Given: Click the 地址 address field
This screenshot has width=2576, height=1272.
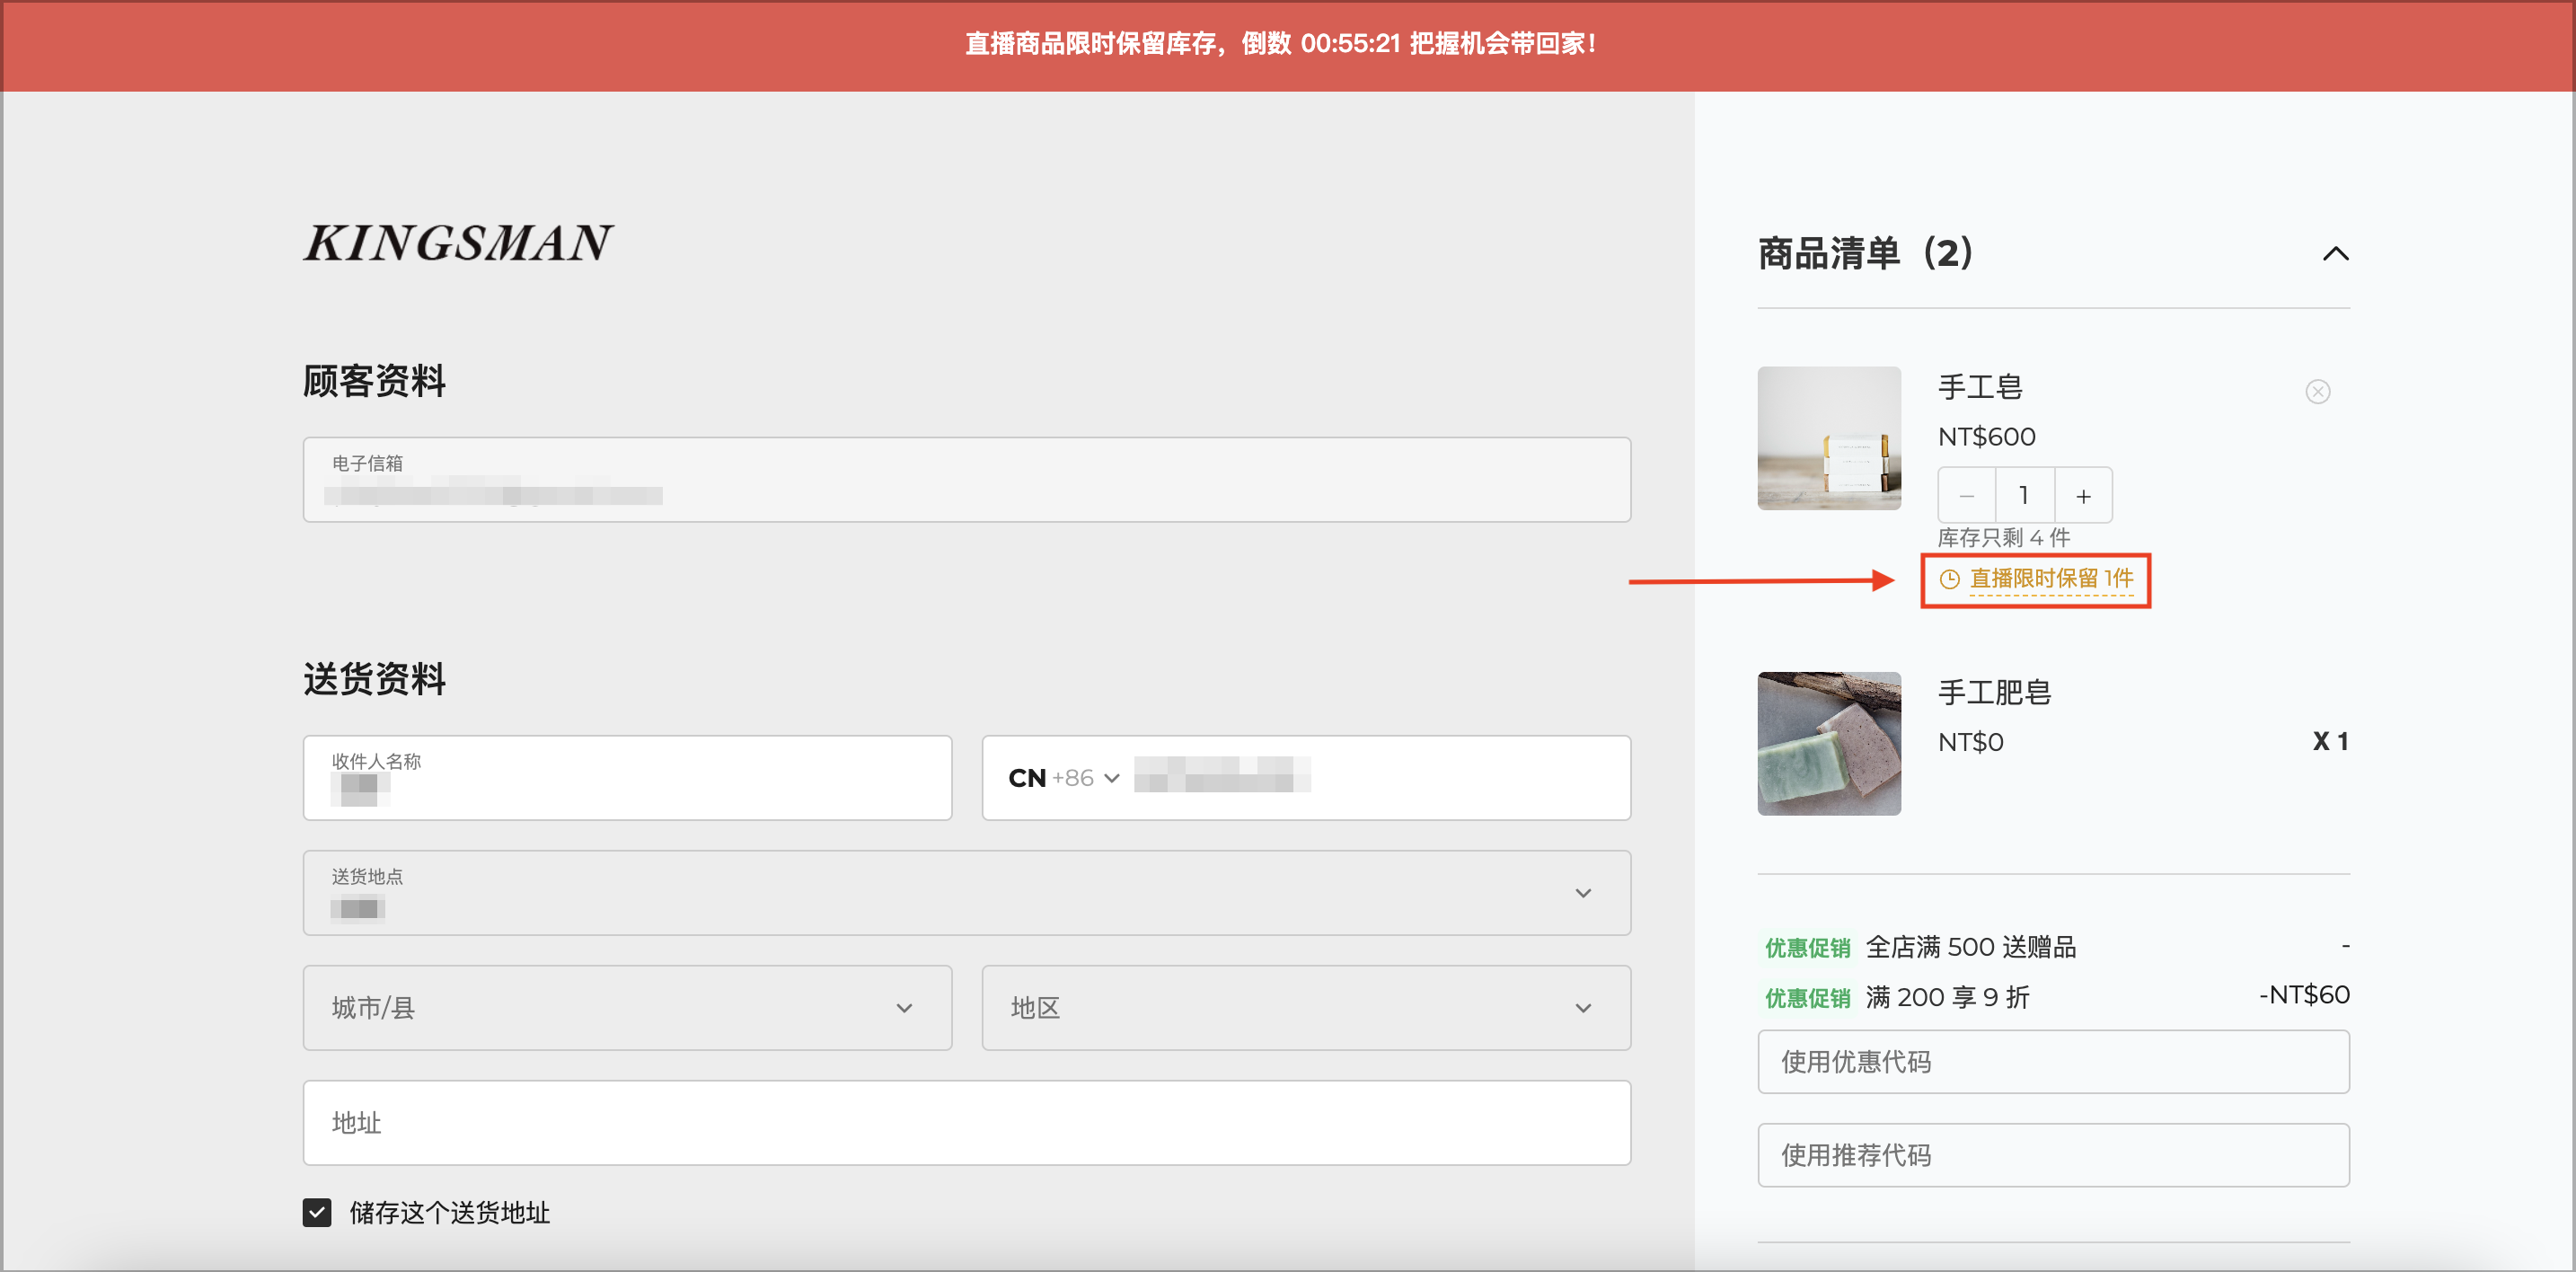Looking at the screenshot, I should pos(967,1122).
